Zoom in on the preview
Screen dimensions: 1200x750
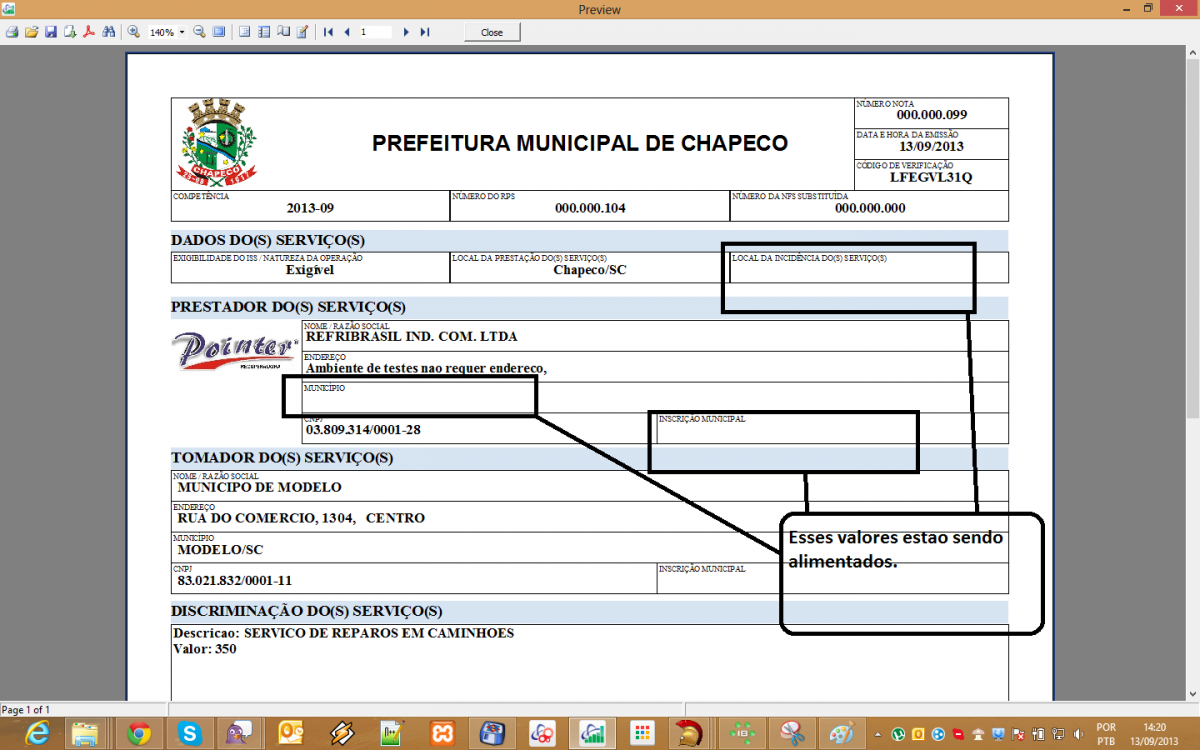tap(133, 32)
